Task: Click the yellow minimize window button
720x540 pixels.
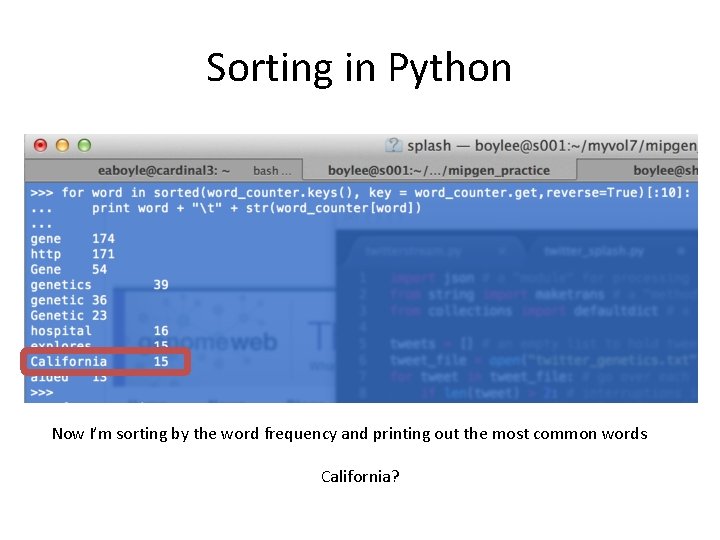Action: tap(62, 146)
